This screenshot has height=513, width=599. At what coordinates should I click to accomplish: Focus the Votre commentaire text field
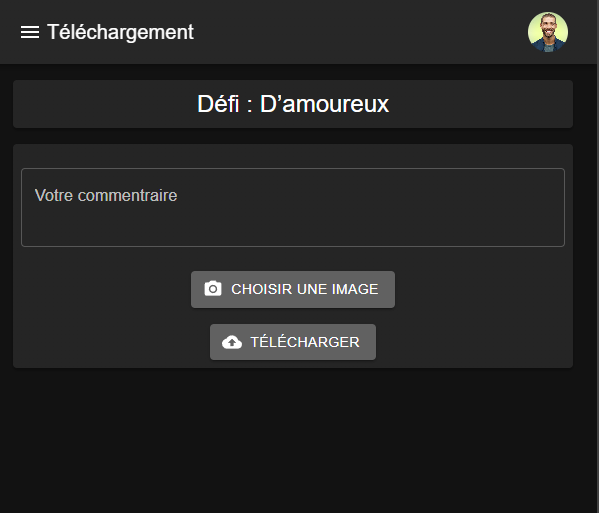pyautogui.click(x=293, y=207)
